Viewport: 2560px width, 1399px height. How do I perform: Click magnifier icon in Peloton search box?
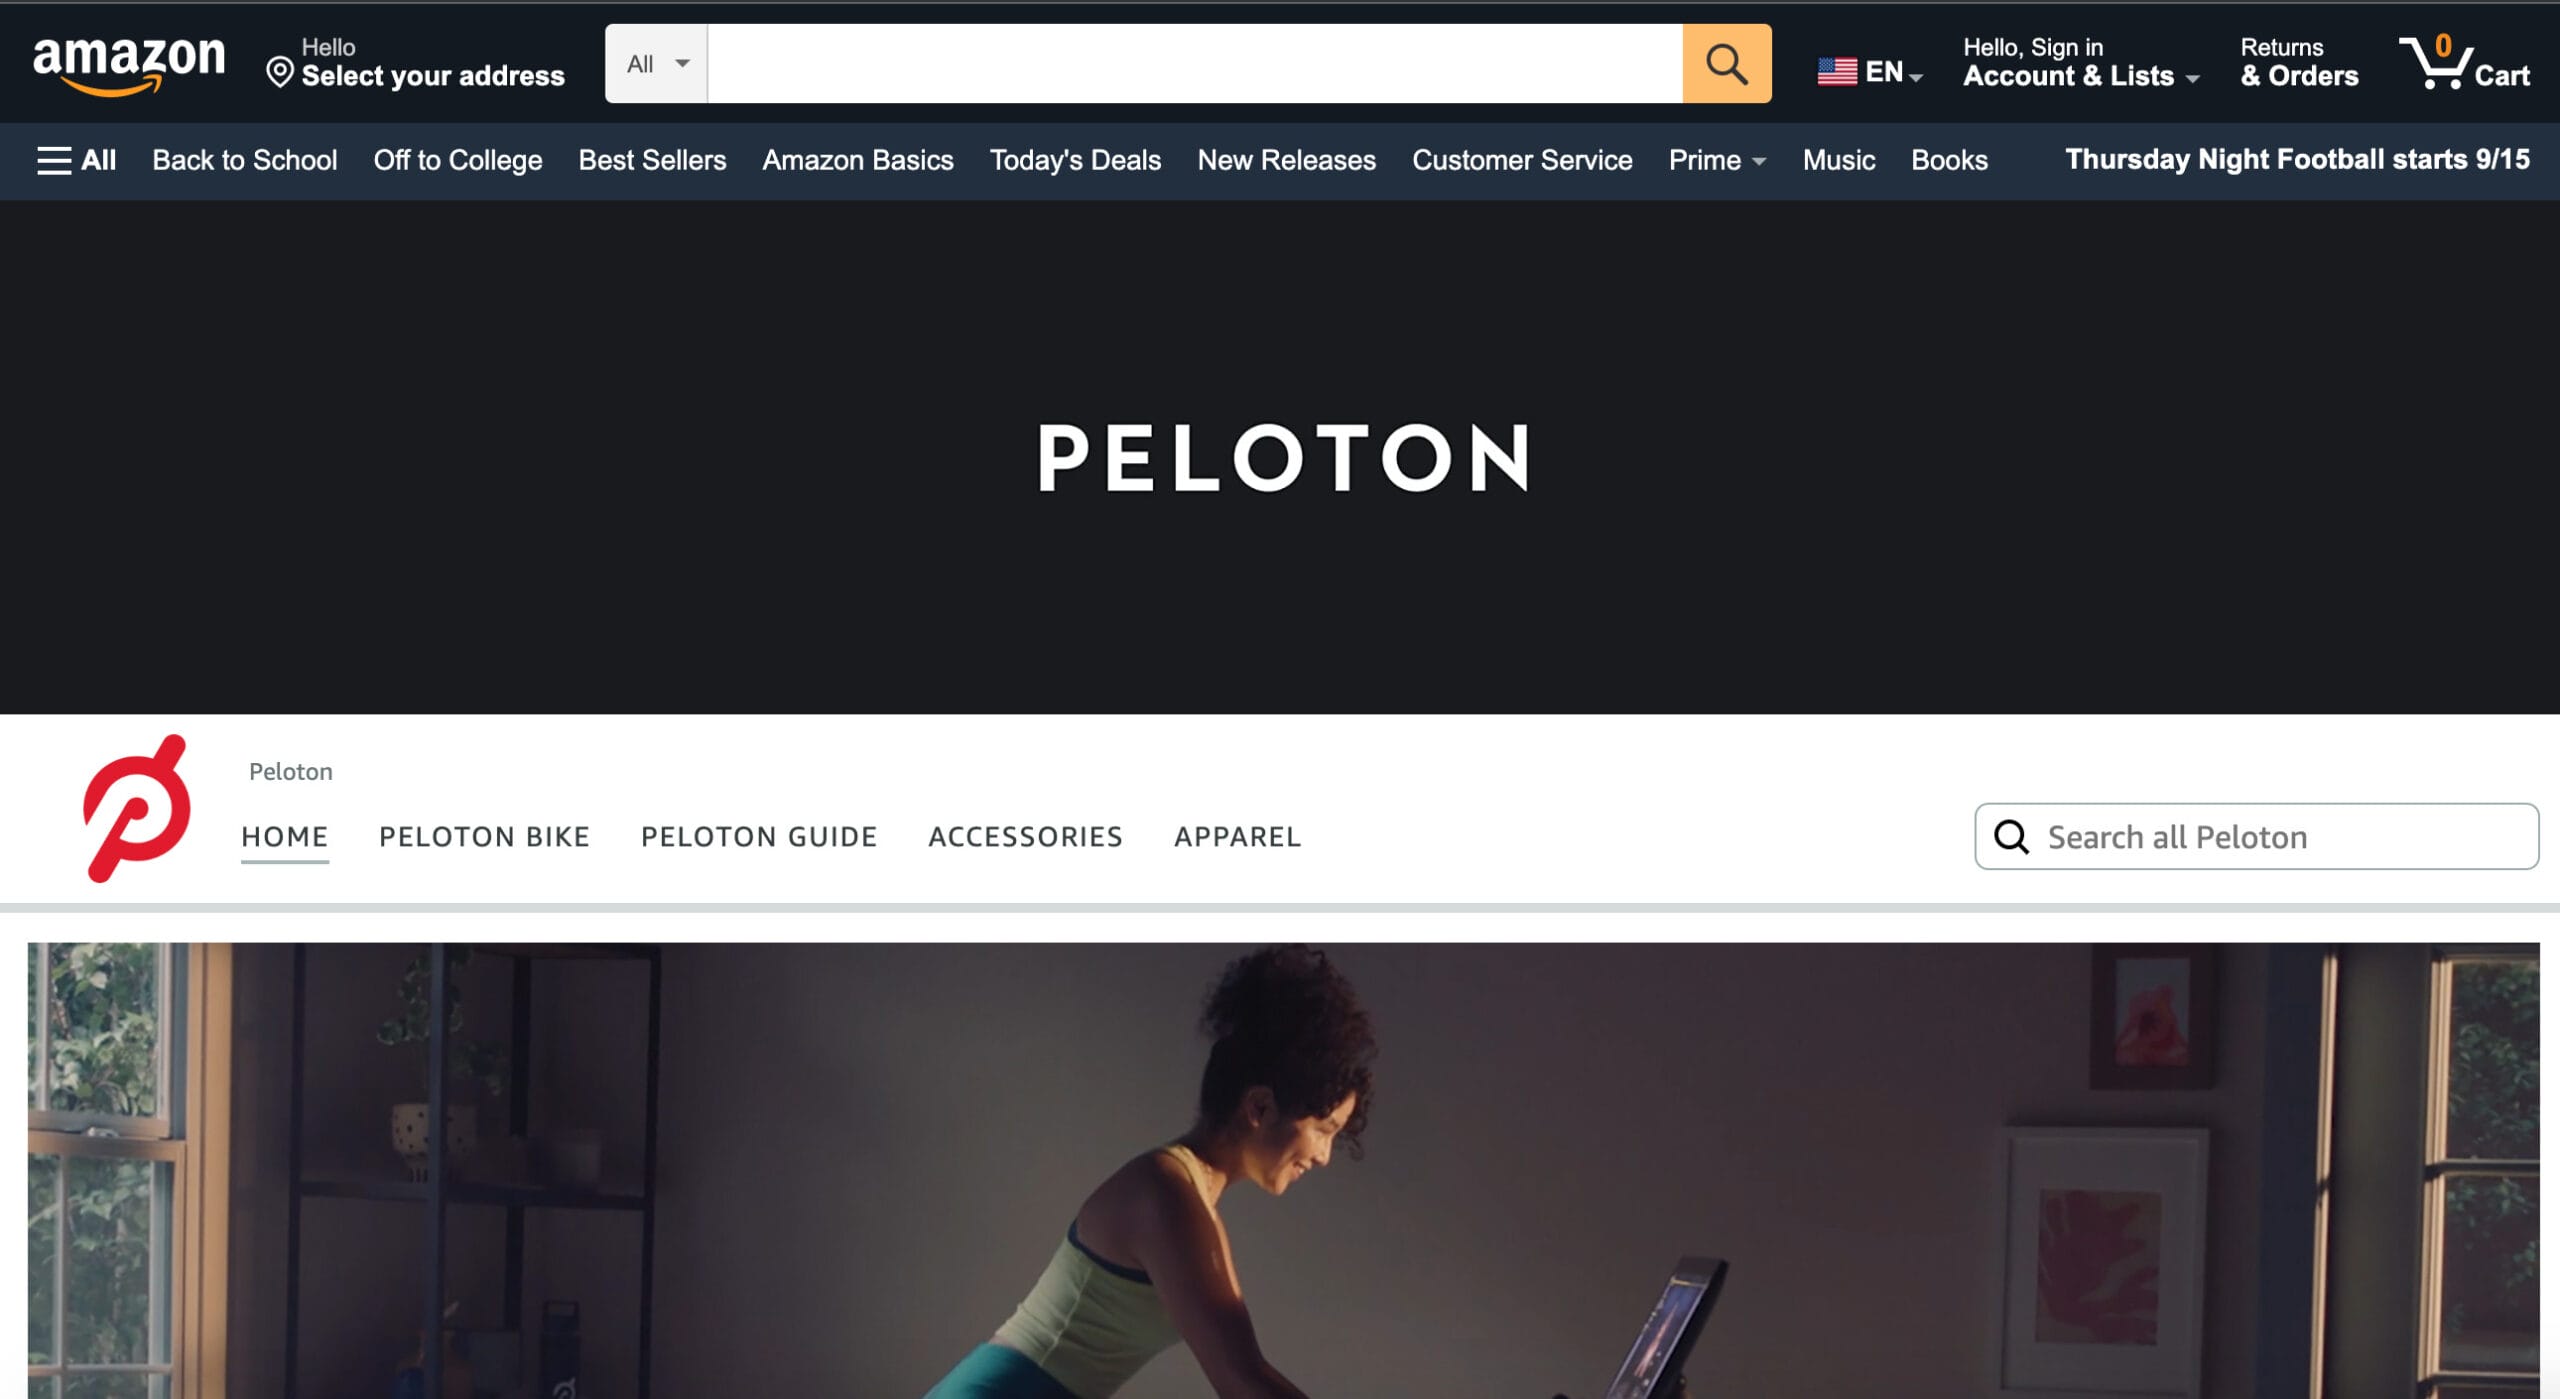pyautogui.click(x=2011, y=837)
